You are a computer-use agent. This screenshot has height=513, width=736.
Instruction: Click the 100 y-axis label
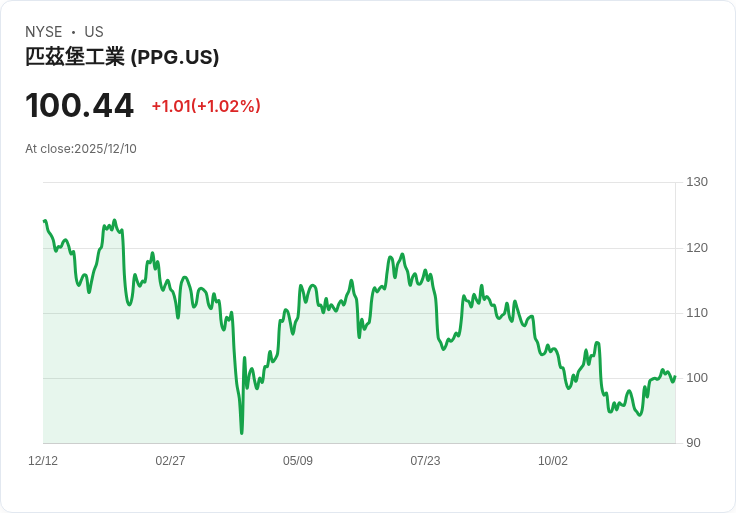[x=697, y=378]
